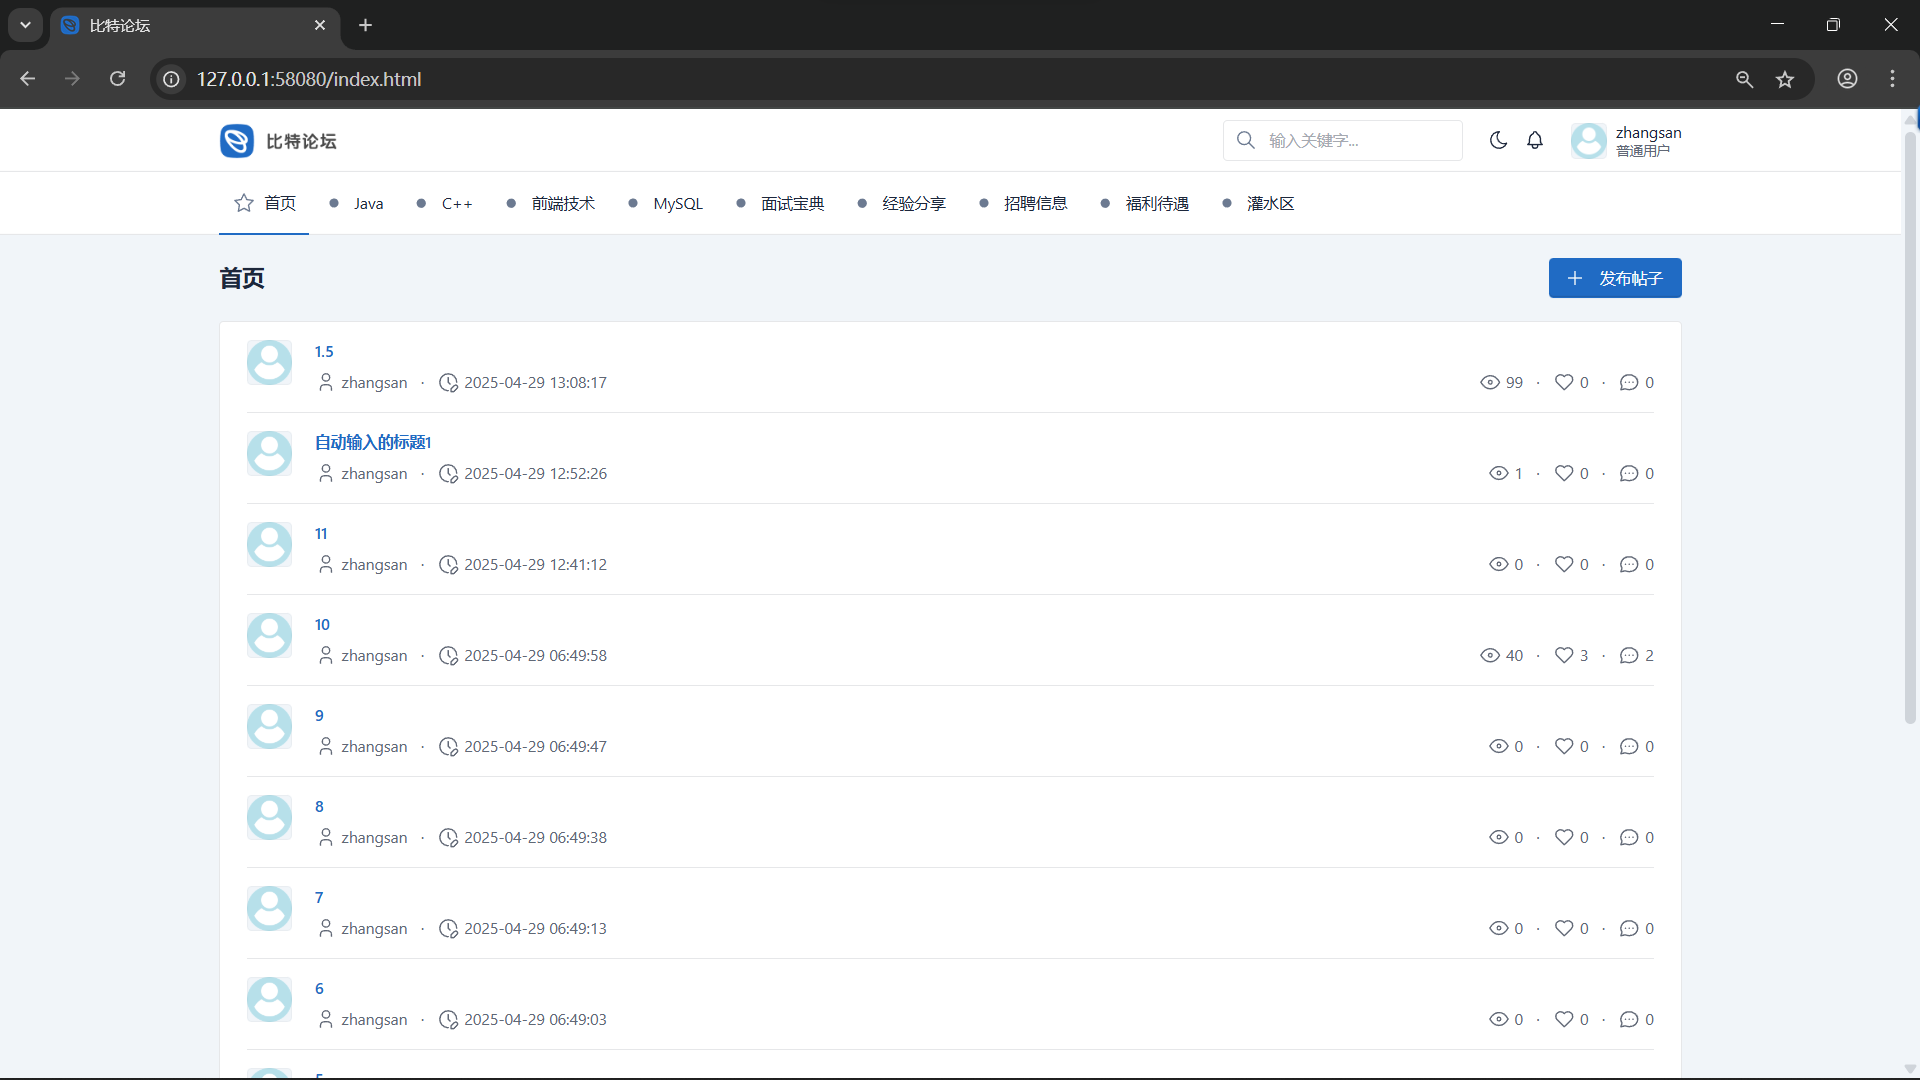Click the comment icon on post 10

(1629, 655)
